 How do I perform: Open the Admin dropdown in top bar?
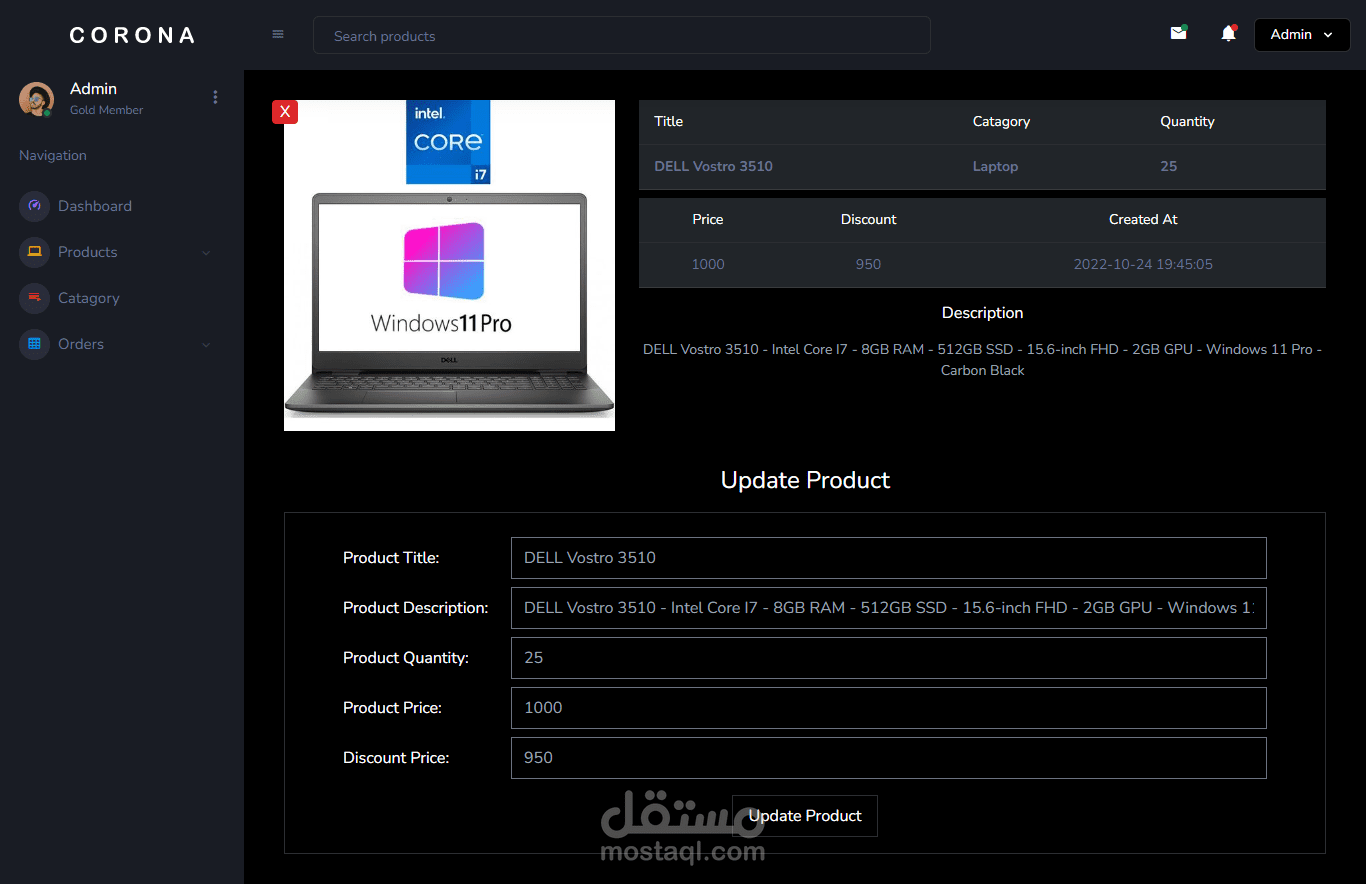(x=1302, y=34)
